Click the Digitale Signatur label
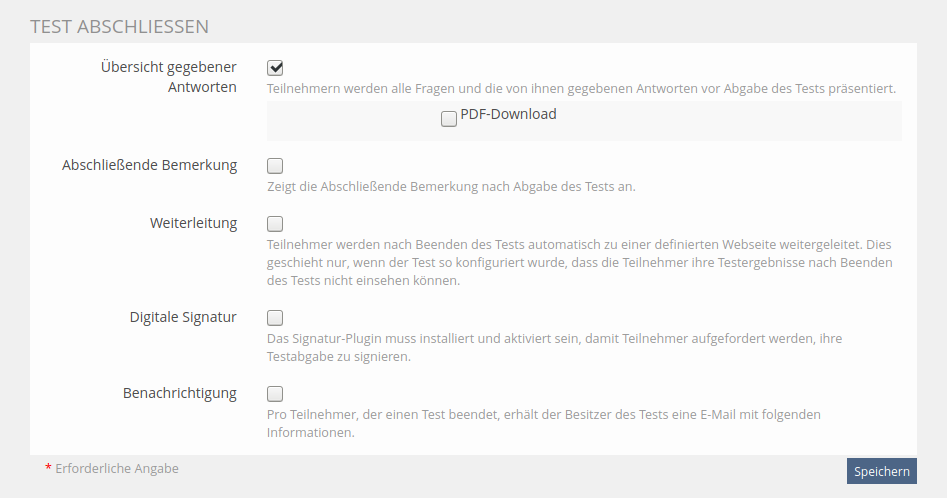Viewport: 947px width, 498px height. click(183, 317)
